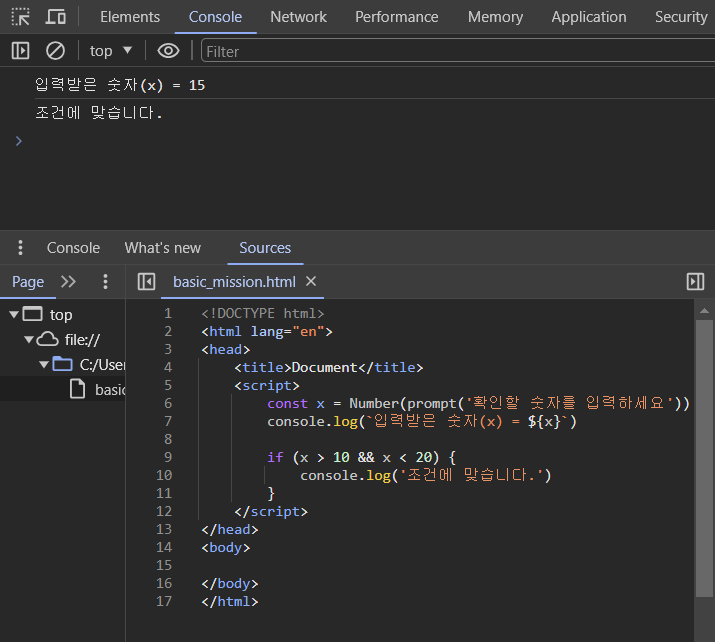Screen dimensions: 715x642
Task: Open the Network tab
Action: [x=298, y=17]
